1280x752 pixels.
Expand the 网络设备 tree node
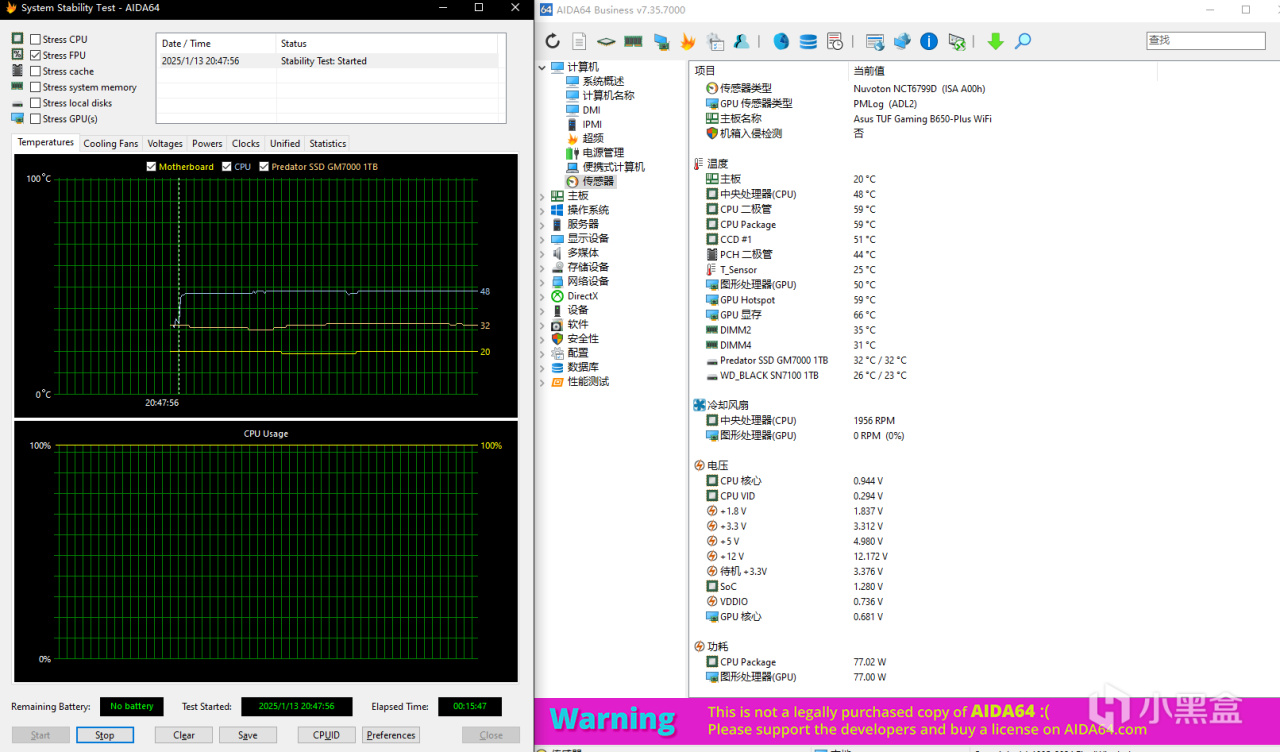coord(543,282)
